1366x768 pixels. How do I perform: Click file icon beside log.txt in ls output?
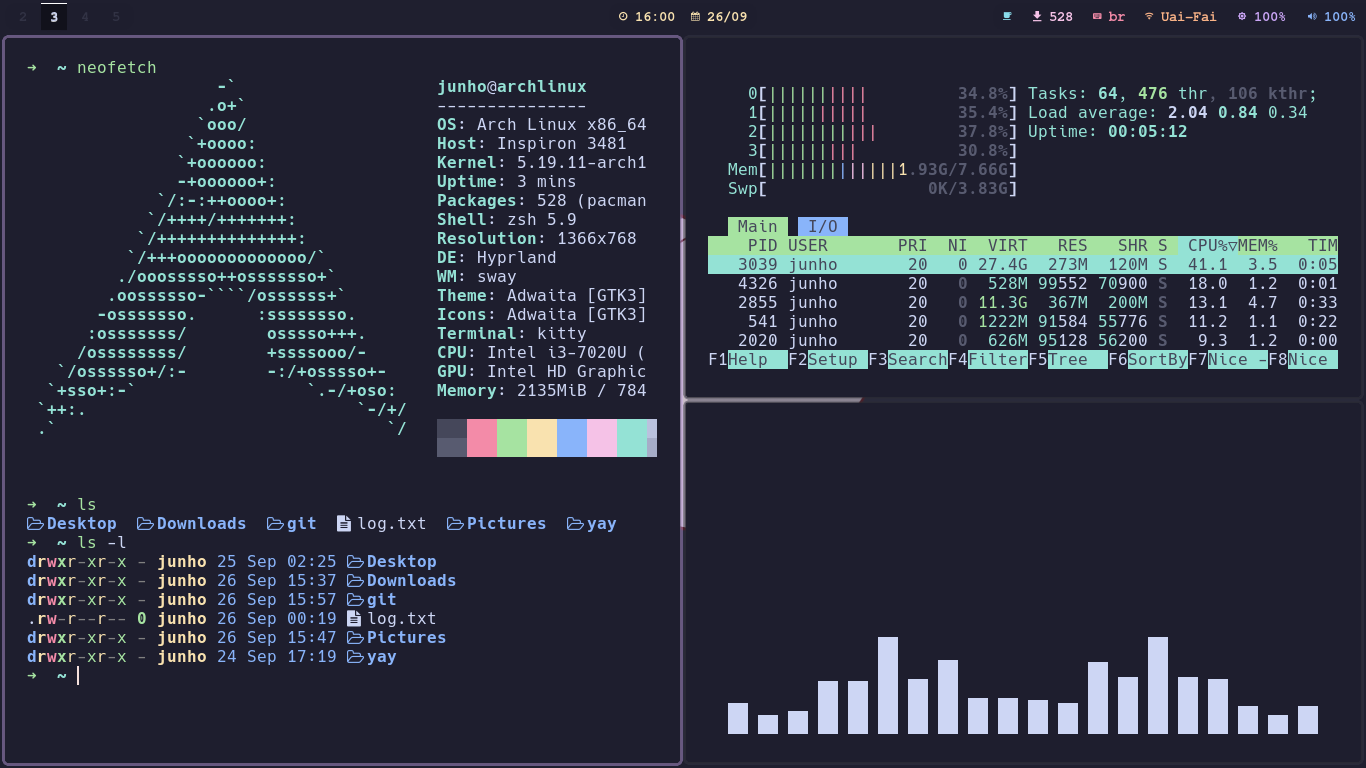tap(344, 523)
